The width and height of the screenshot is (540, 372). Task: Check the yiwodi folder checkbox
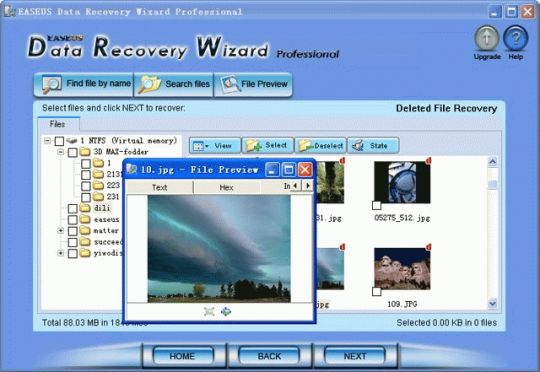point(72,254)
